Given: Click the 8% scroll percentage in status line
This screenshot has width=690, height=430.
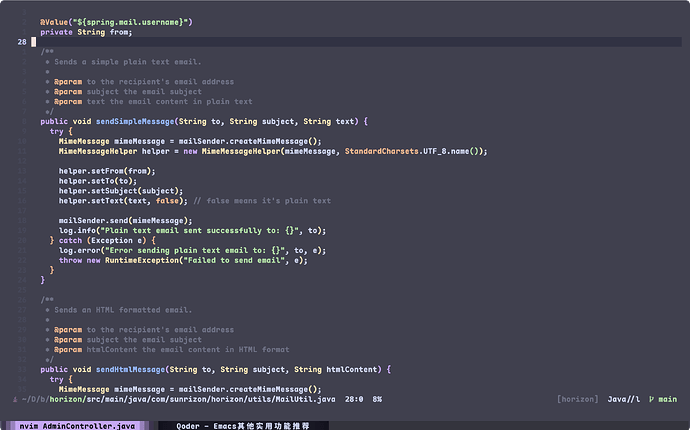Looking at the screenshot, I should (377, 399).
